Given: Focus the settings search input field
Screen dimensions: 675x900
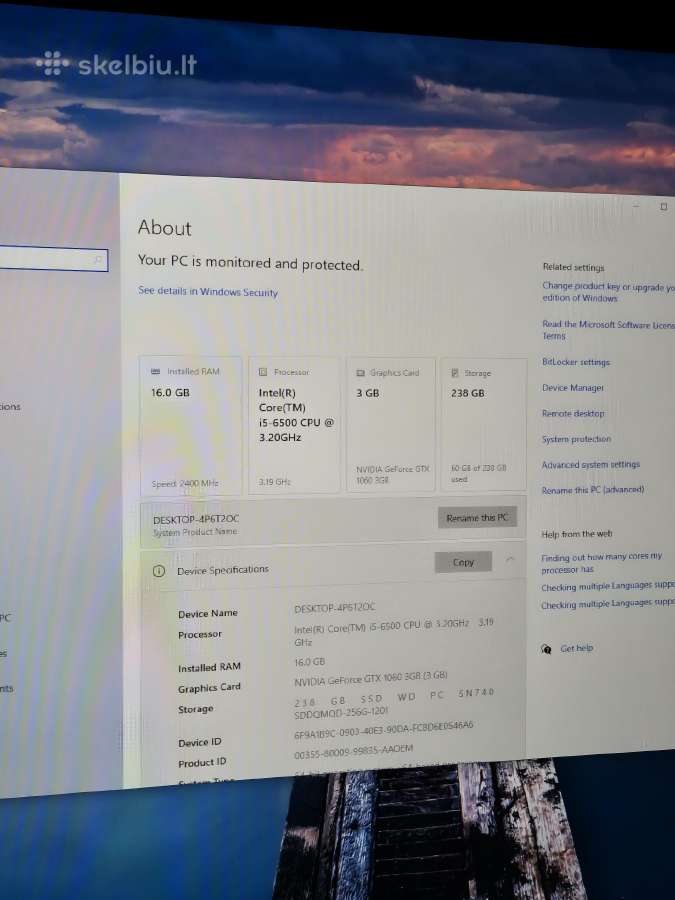Looking at the screenshot, I should click(x=53, y=258).
